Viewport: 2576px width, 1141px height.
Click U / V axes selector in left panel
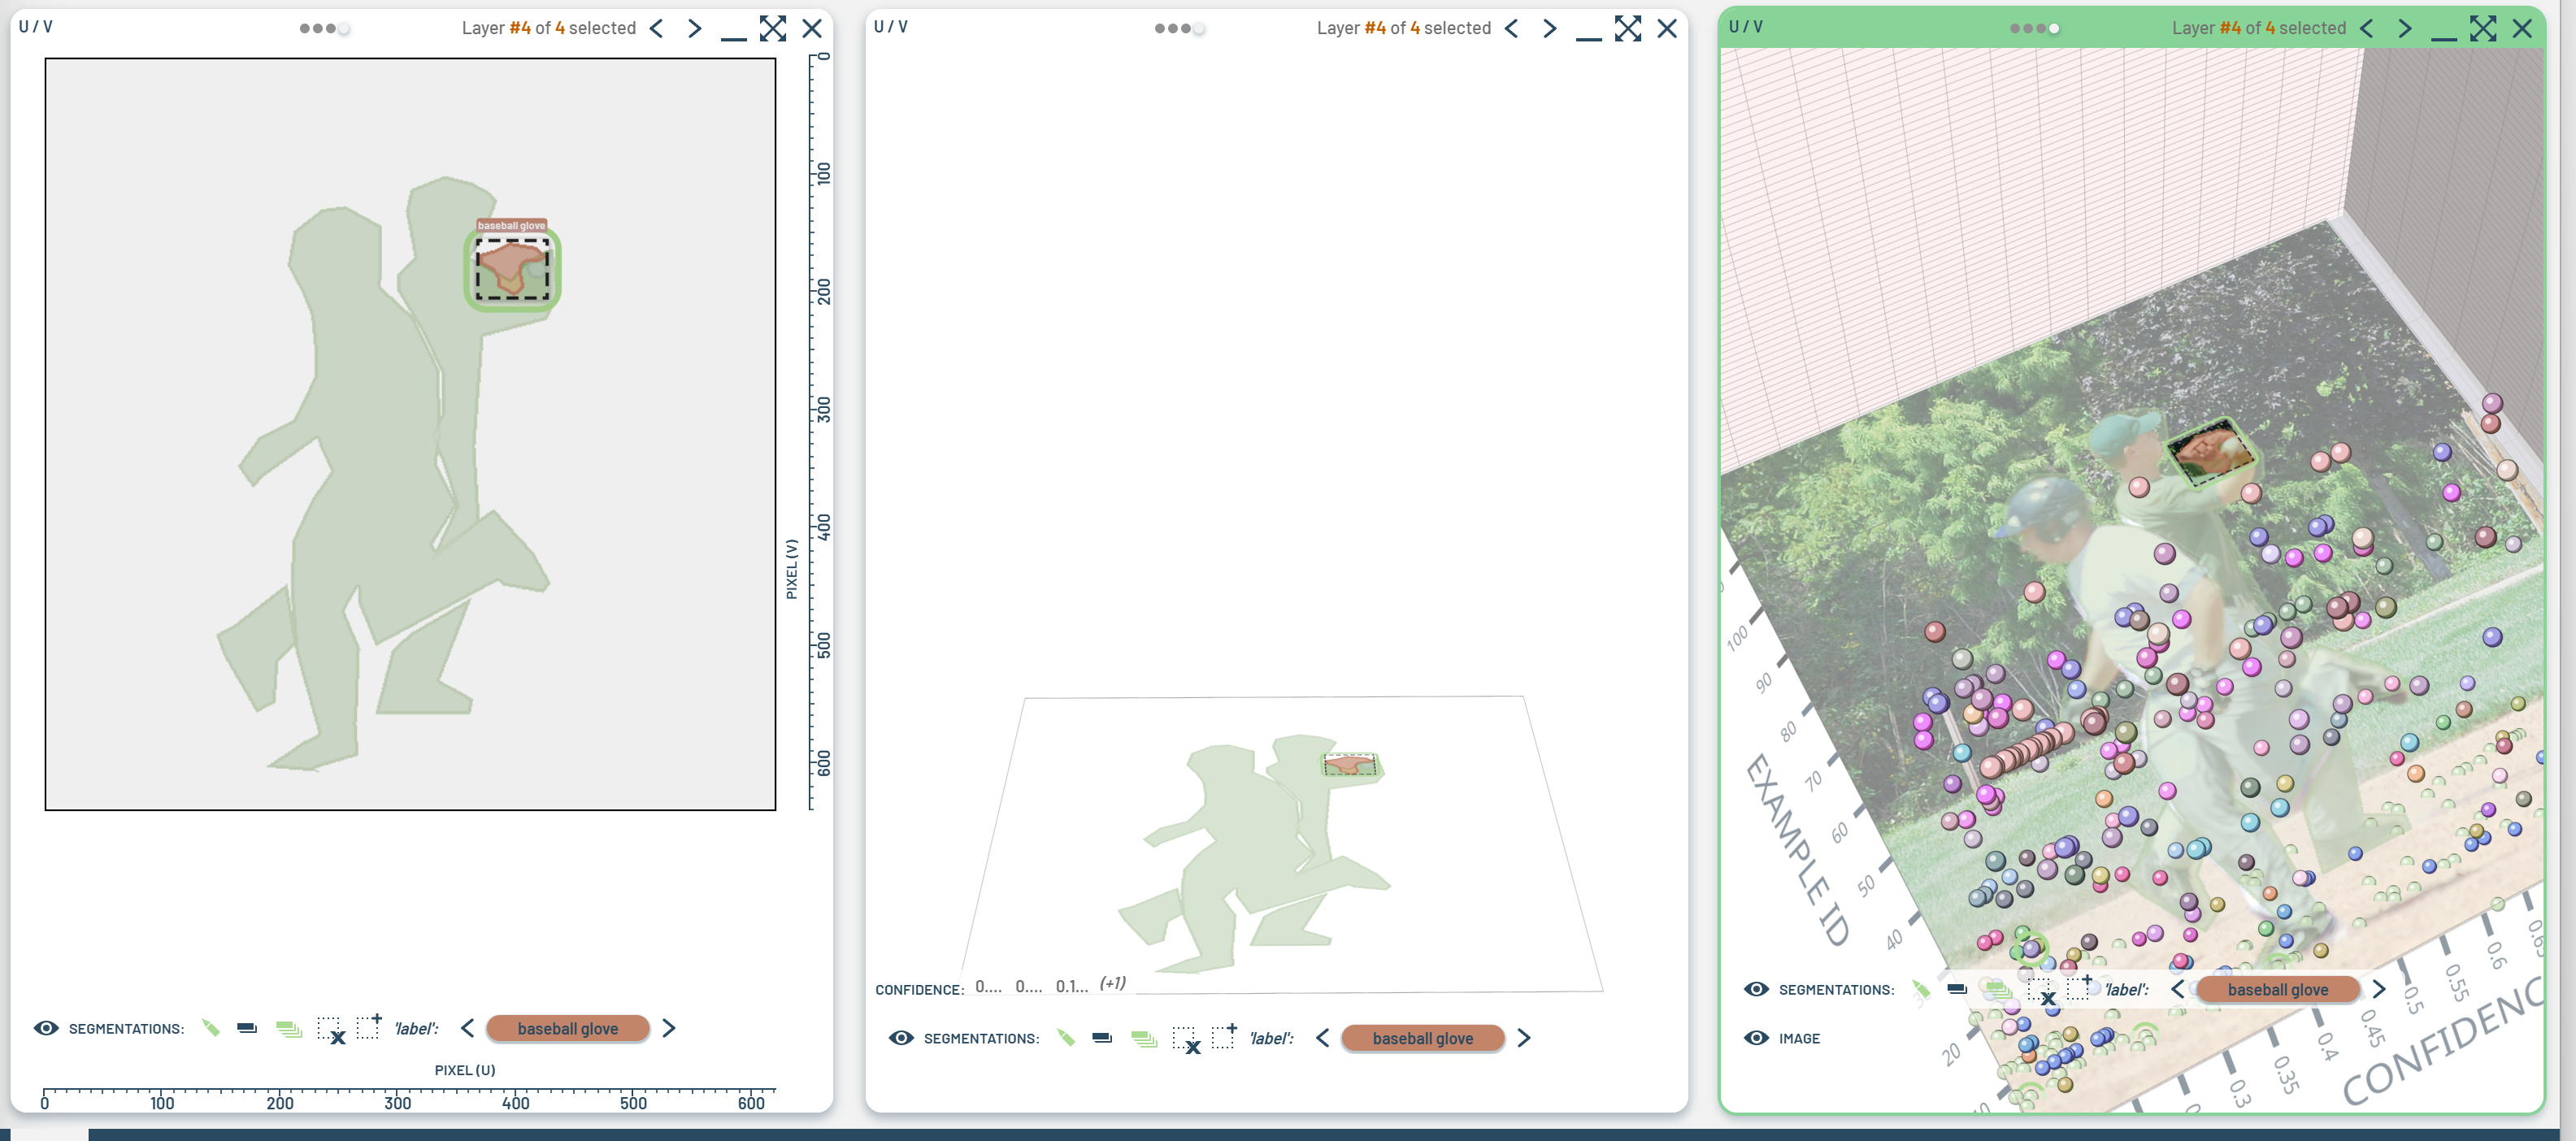point(36,27)
